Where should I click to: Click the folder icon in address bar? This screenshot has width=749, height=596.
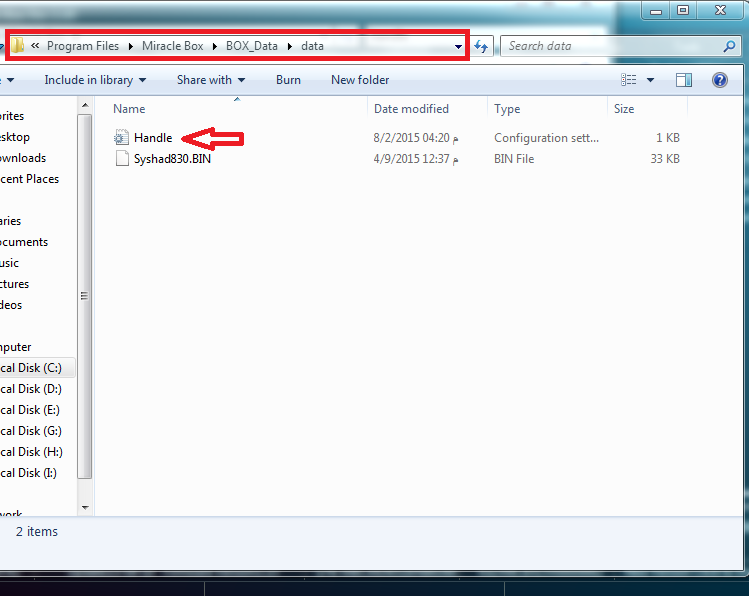[x=18, y=45]
